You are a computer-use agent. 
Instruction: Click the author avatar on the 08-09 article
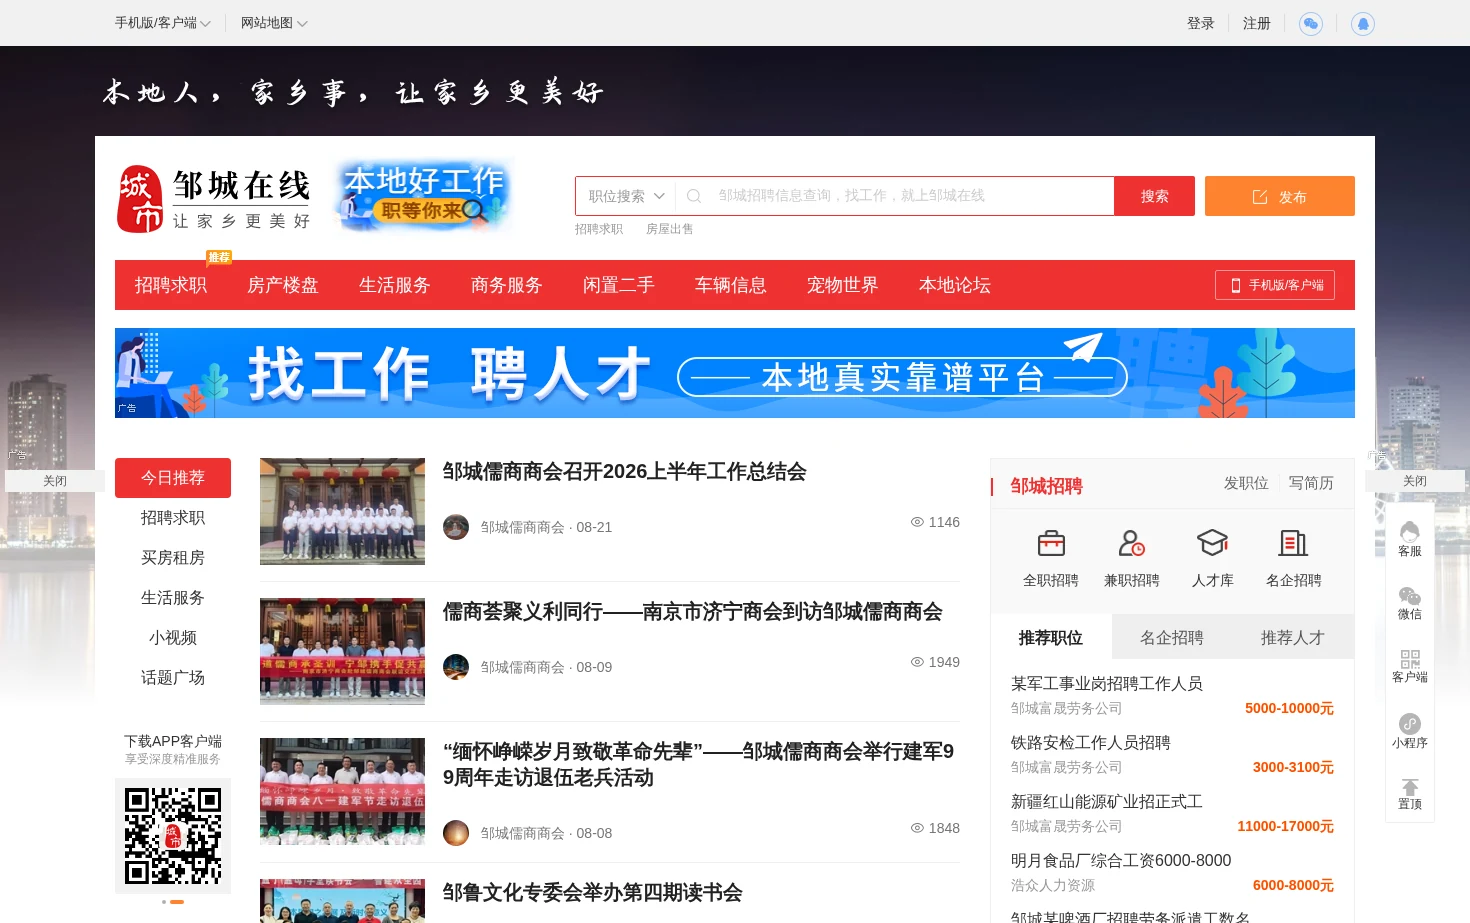tap(456, 667)
